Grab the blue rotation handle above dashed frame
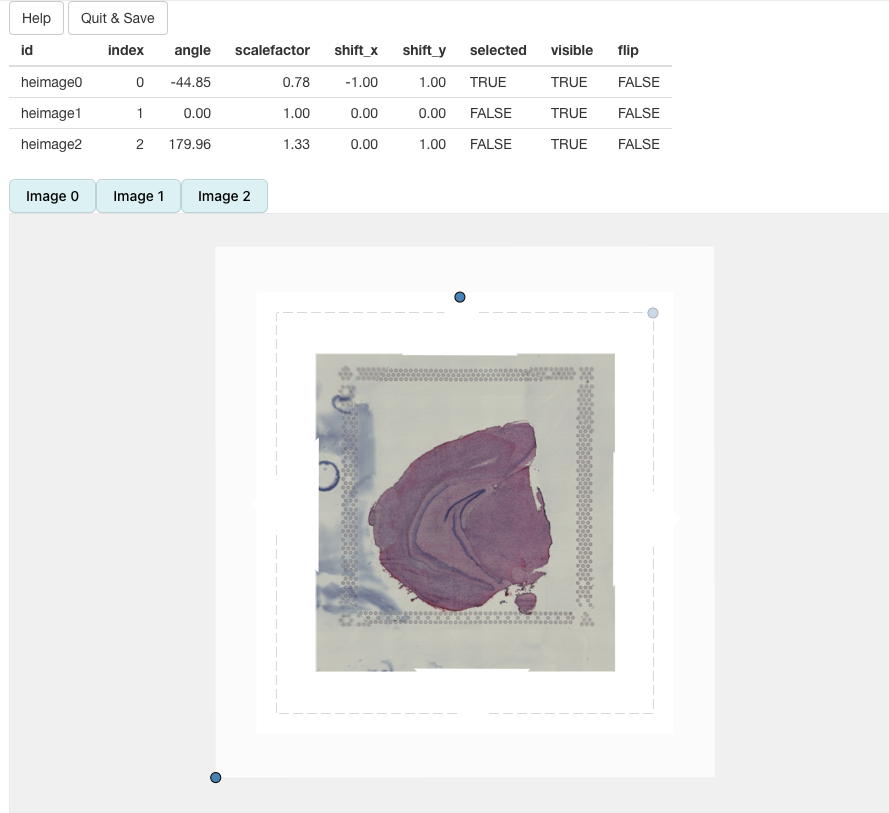The width and height of the screenshot is (889, 813). 460,297
